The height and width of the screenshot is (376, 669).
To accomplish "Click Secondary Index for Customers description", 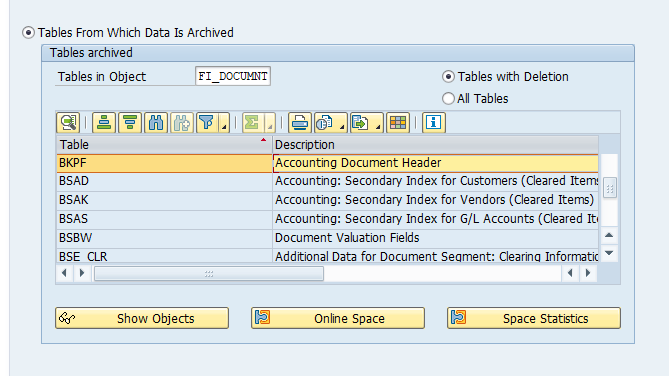I will (x=436, y=181).
